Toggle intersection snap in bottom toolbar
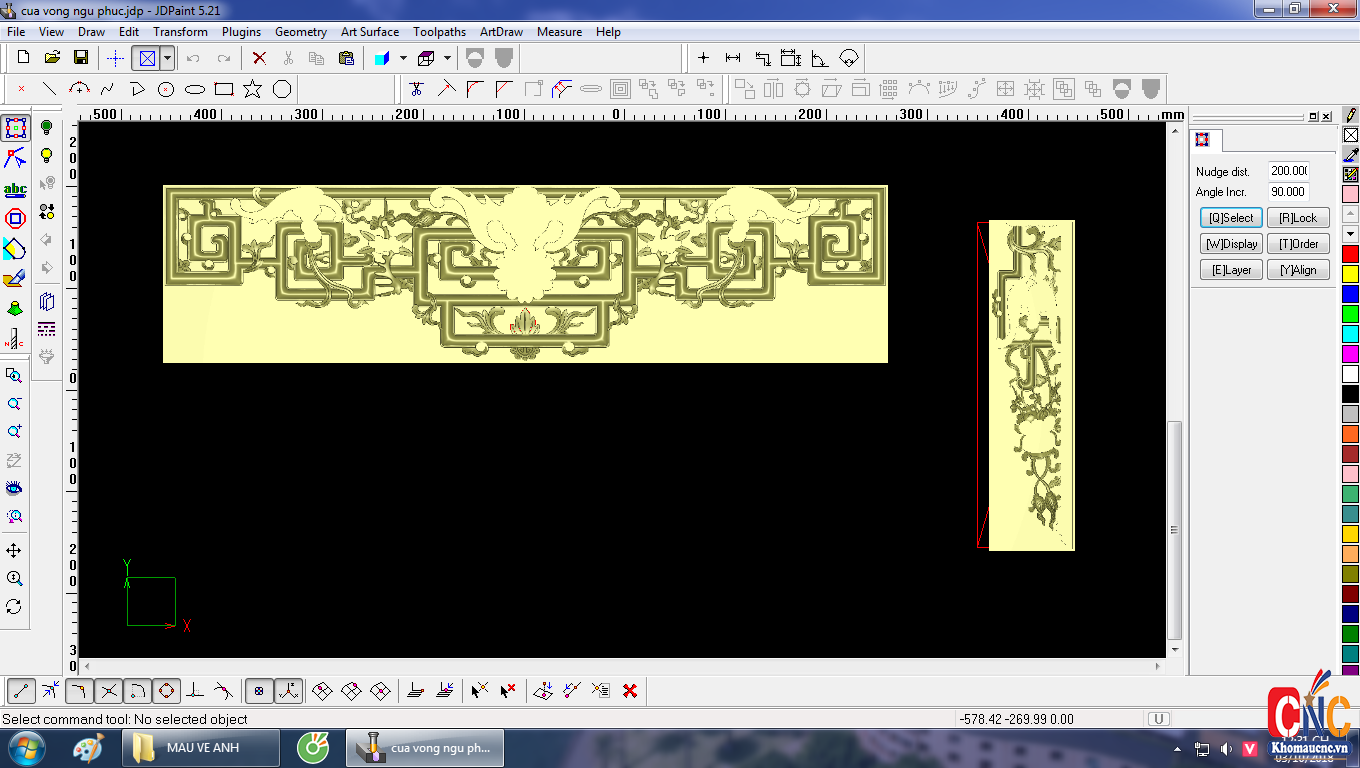The width and height of the screenshot is (1360, 768). coord(109,690)
